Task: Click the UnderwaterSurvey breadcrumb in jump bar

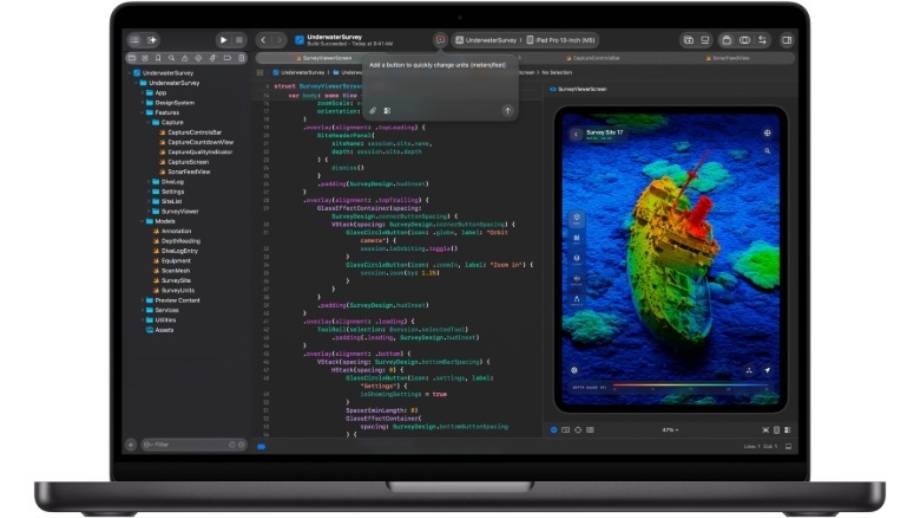Action: (299, 73)
